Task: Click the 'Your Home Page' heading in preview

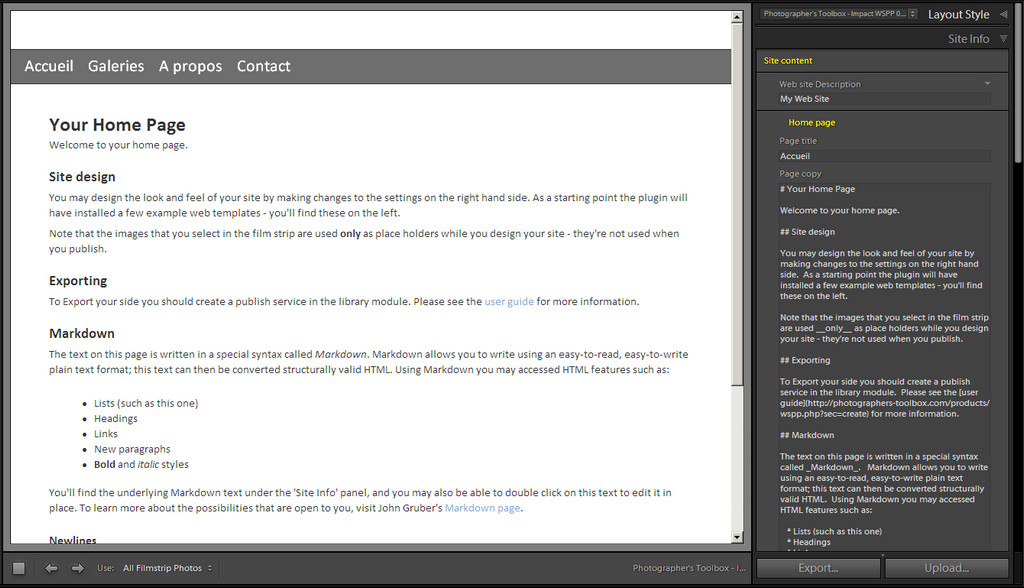Action: click(x=117, y=125)
